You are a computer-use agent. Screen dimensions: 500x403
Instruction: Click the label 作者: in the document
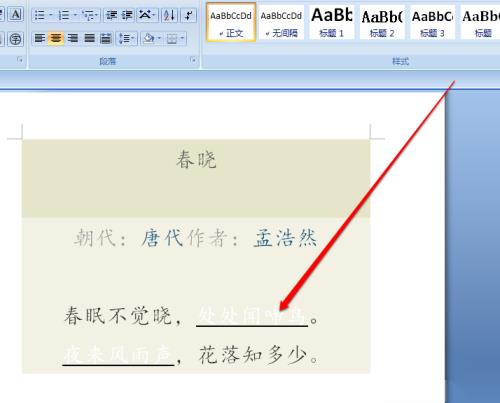click(213, 238)
